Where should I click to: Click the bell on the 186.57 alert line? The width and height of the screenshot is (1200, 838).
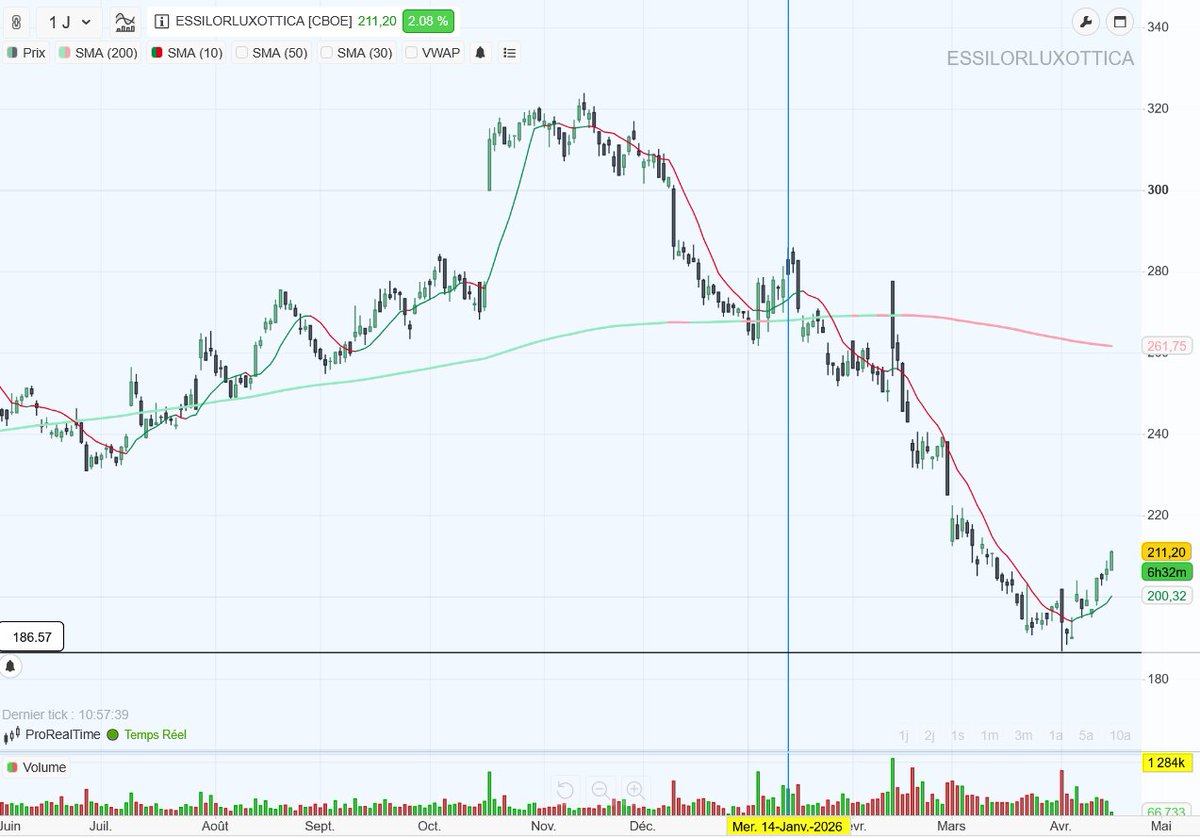tap(10, 666)
